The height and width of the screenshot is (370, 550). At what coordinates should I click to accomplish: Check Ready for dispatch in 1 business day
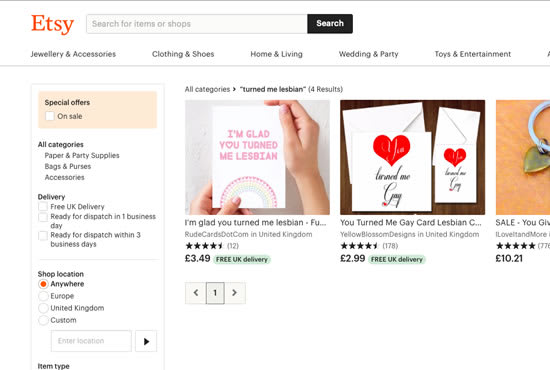coord(43,217)
